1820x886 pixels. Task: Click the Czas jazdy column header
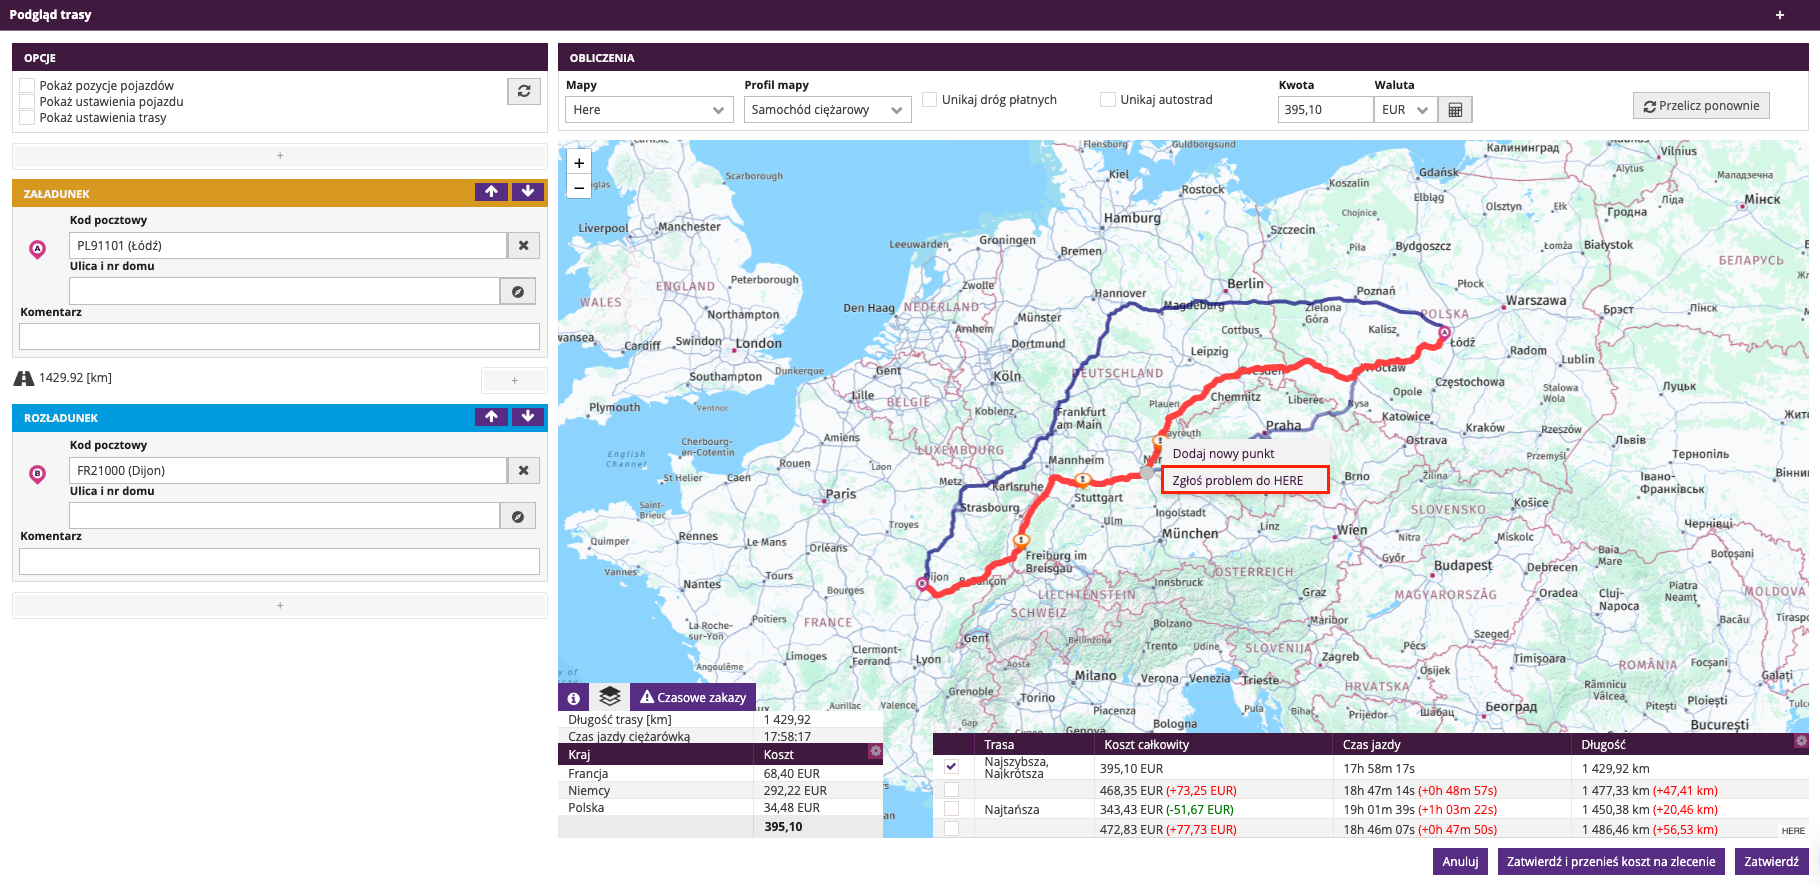(x=1453, y=744)
